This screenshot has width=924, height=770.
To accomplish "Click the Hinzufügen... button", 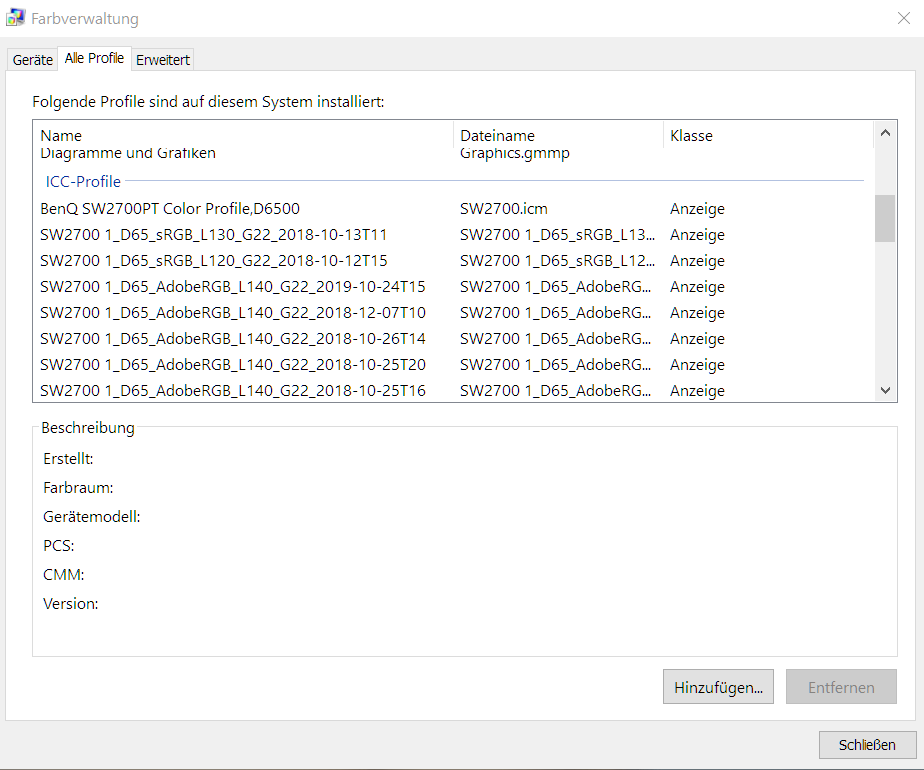I will (x=717, y=687).
